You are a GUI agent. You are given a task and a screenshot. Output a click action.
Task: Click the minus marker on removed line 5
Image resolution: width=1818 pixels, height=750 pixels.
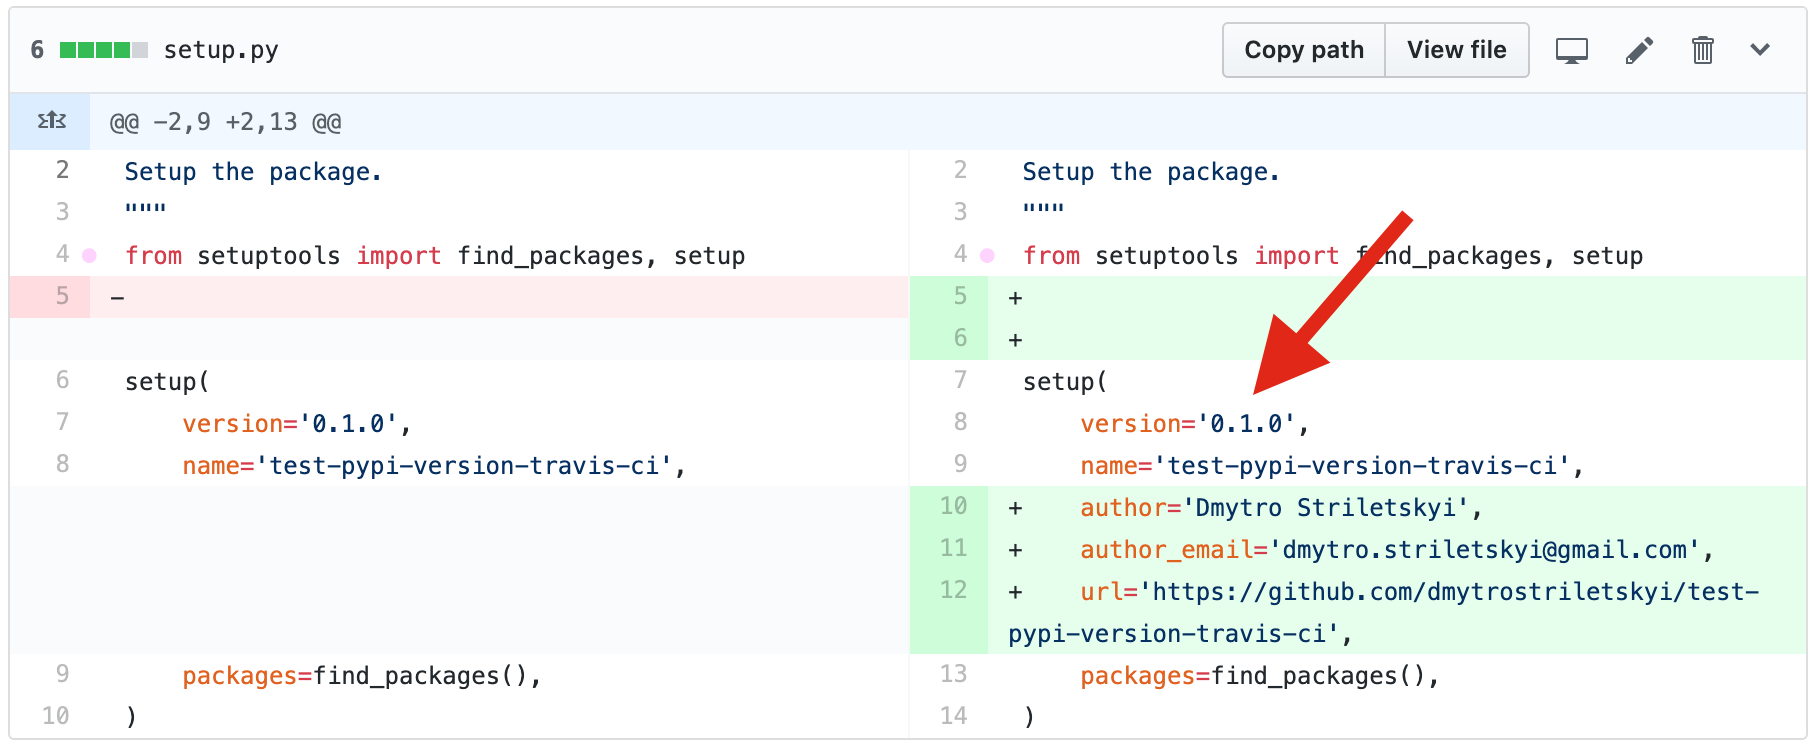117,298
